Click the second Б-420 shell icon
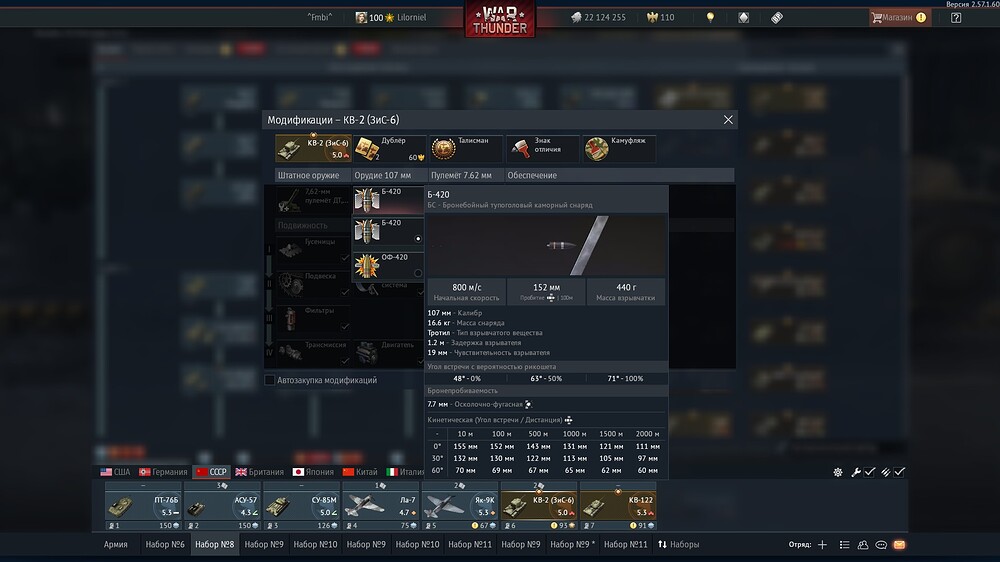Image resolution: width=1000 pixels, height=562 pixels. [x=367, y=232]
